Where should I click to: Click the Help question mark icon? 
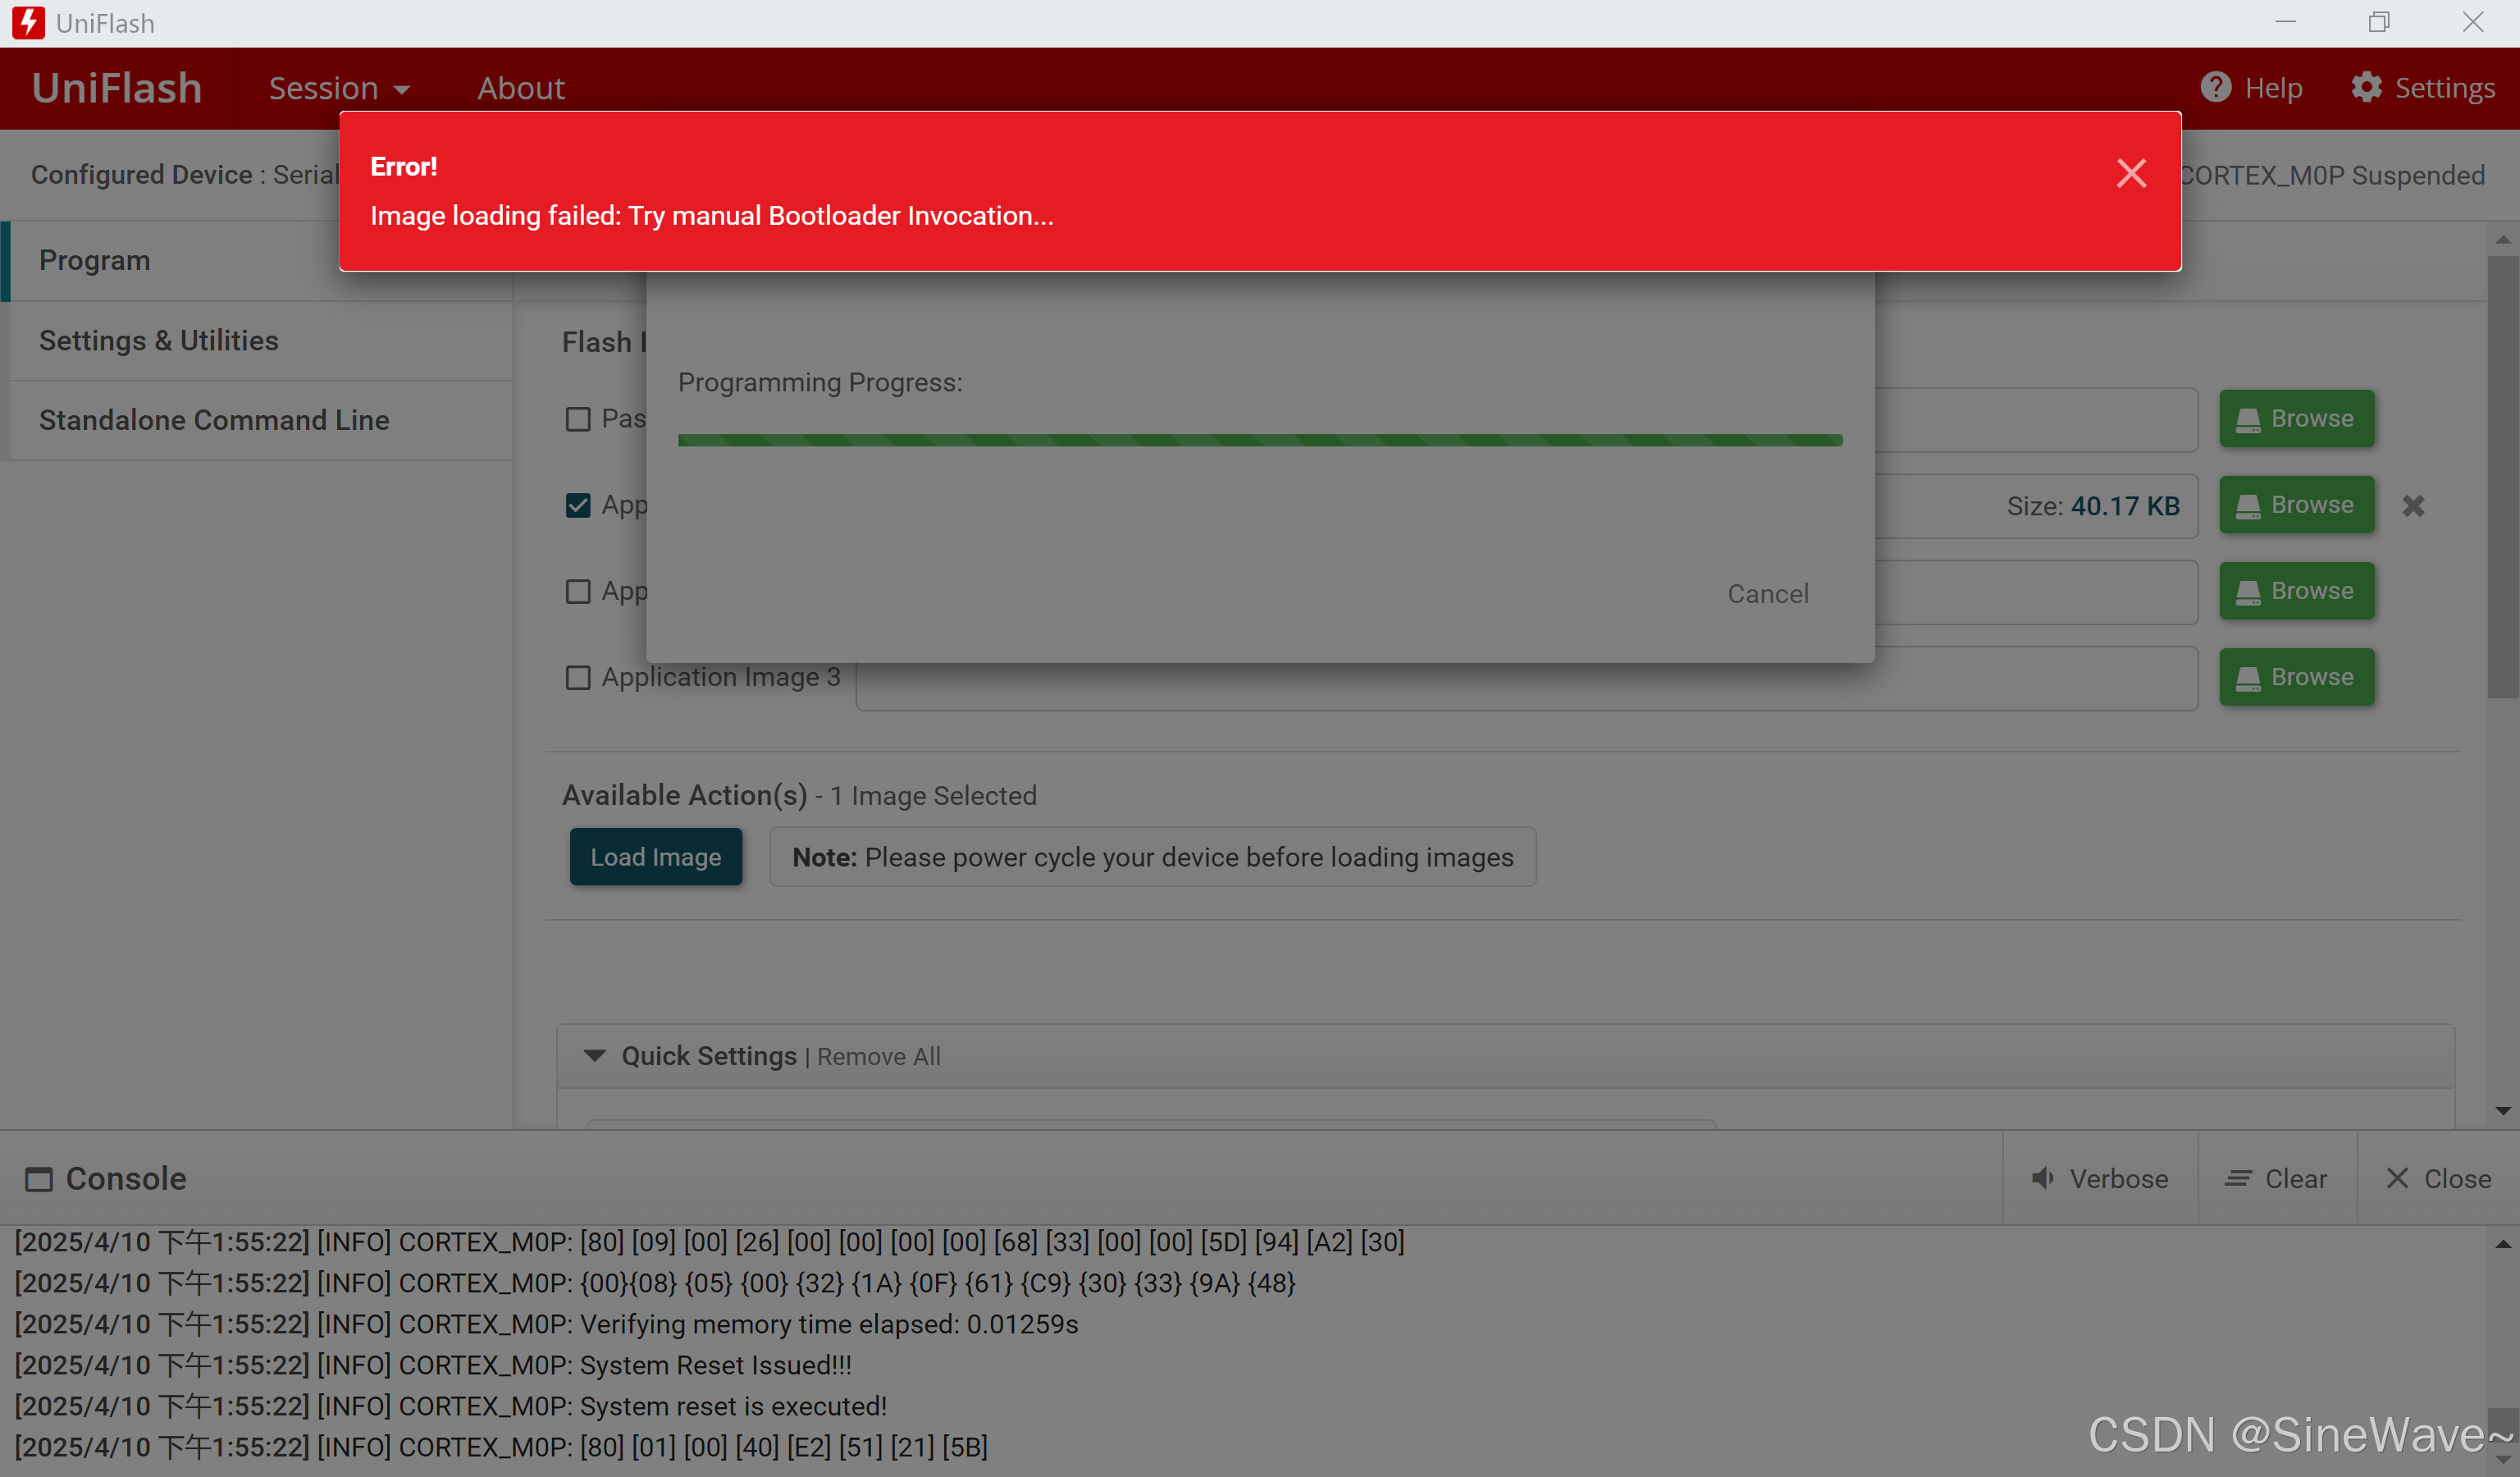pos(2215,87)
